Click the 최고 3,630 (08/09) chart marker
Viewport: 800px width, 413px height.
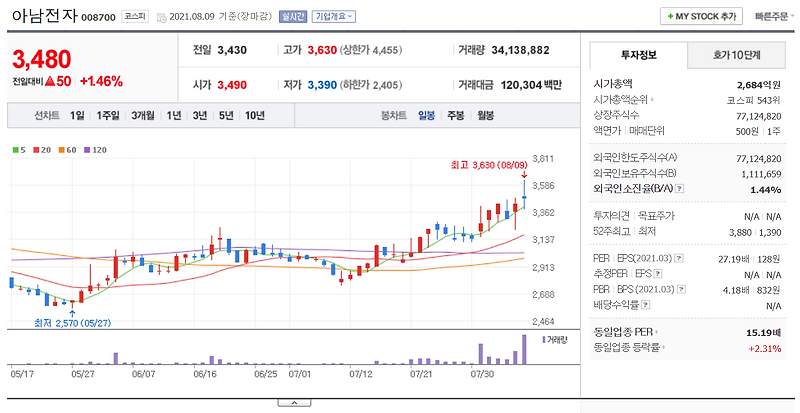click(489, 165)
